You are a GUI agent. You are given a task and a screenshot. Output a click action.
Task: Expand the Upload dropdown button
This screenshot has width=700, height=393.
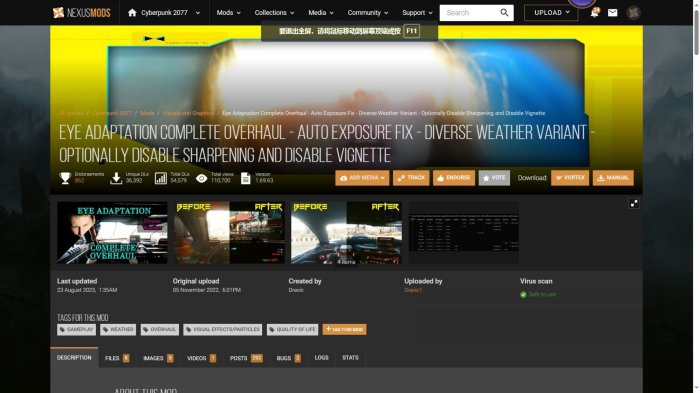pos(551,13)
